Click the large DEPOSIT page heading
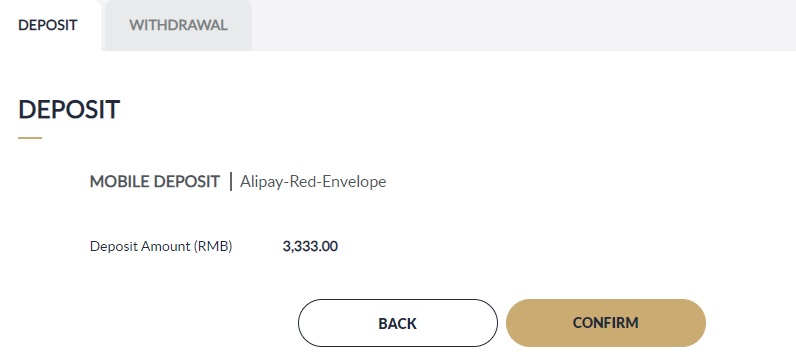Image resolution: width=796 pixels, height=363 pixels. 69,109
